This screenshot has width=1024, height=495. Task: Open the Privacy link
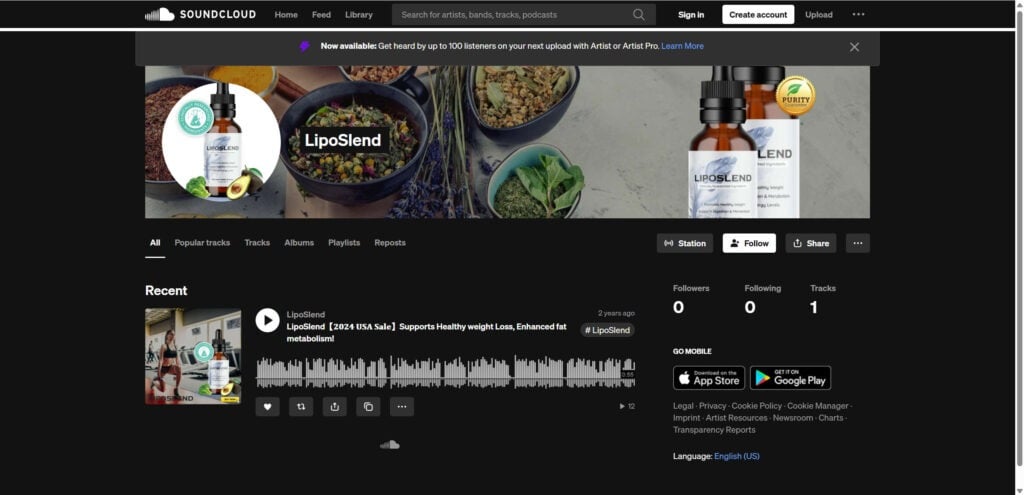[x=712, y=406]
